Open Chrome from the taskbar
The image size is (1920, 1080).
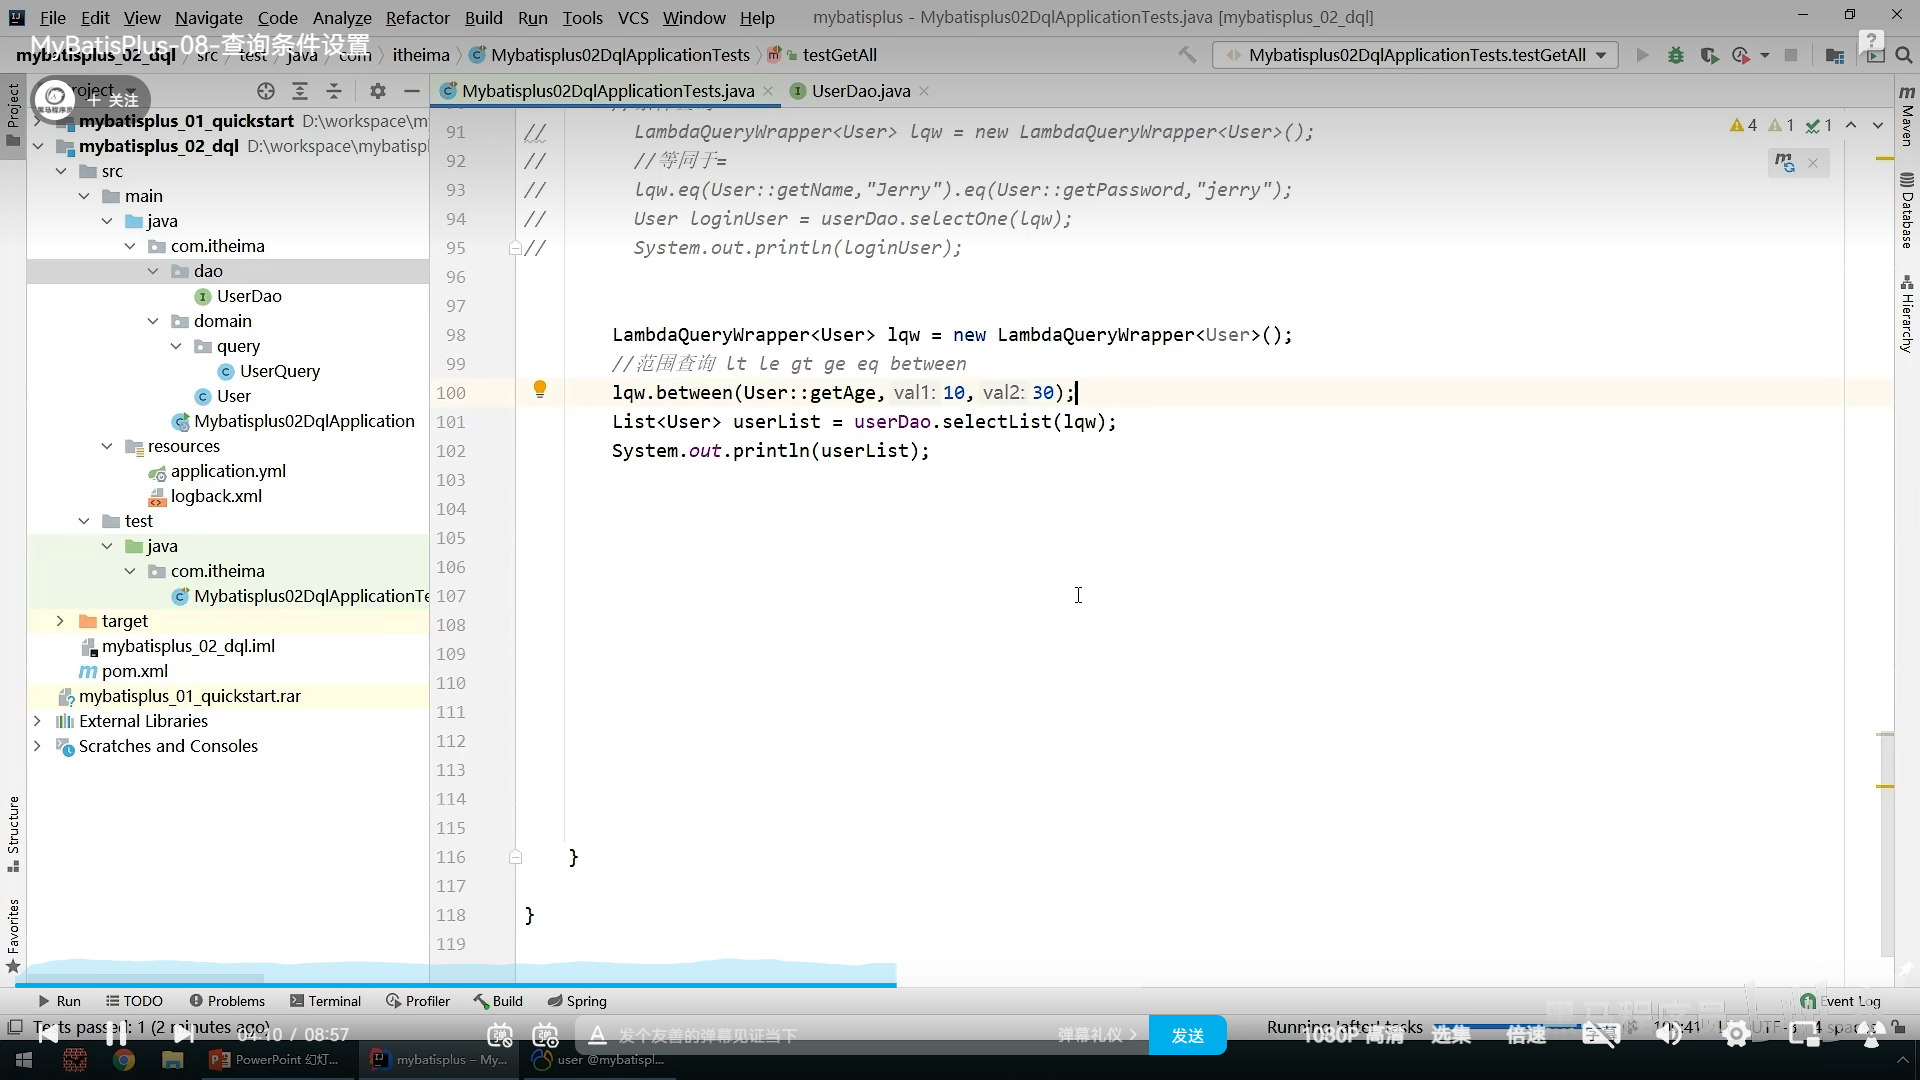tap(124, 1060)
